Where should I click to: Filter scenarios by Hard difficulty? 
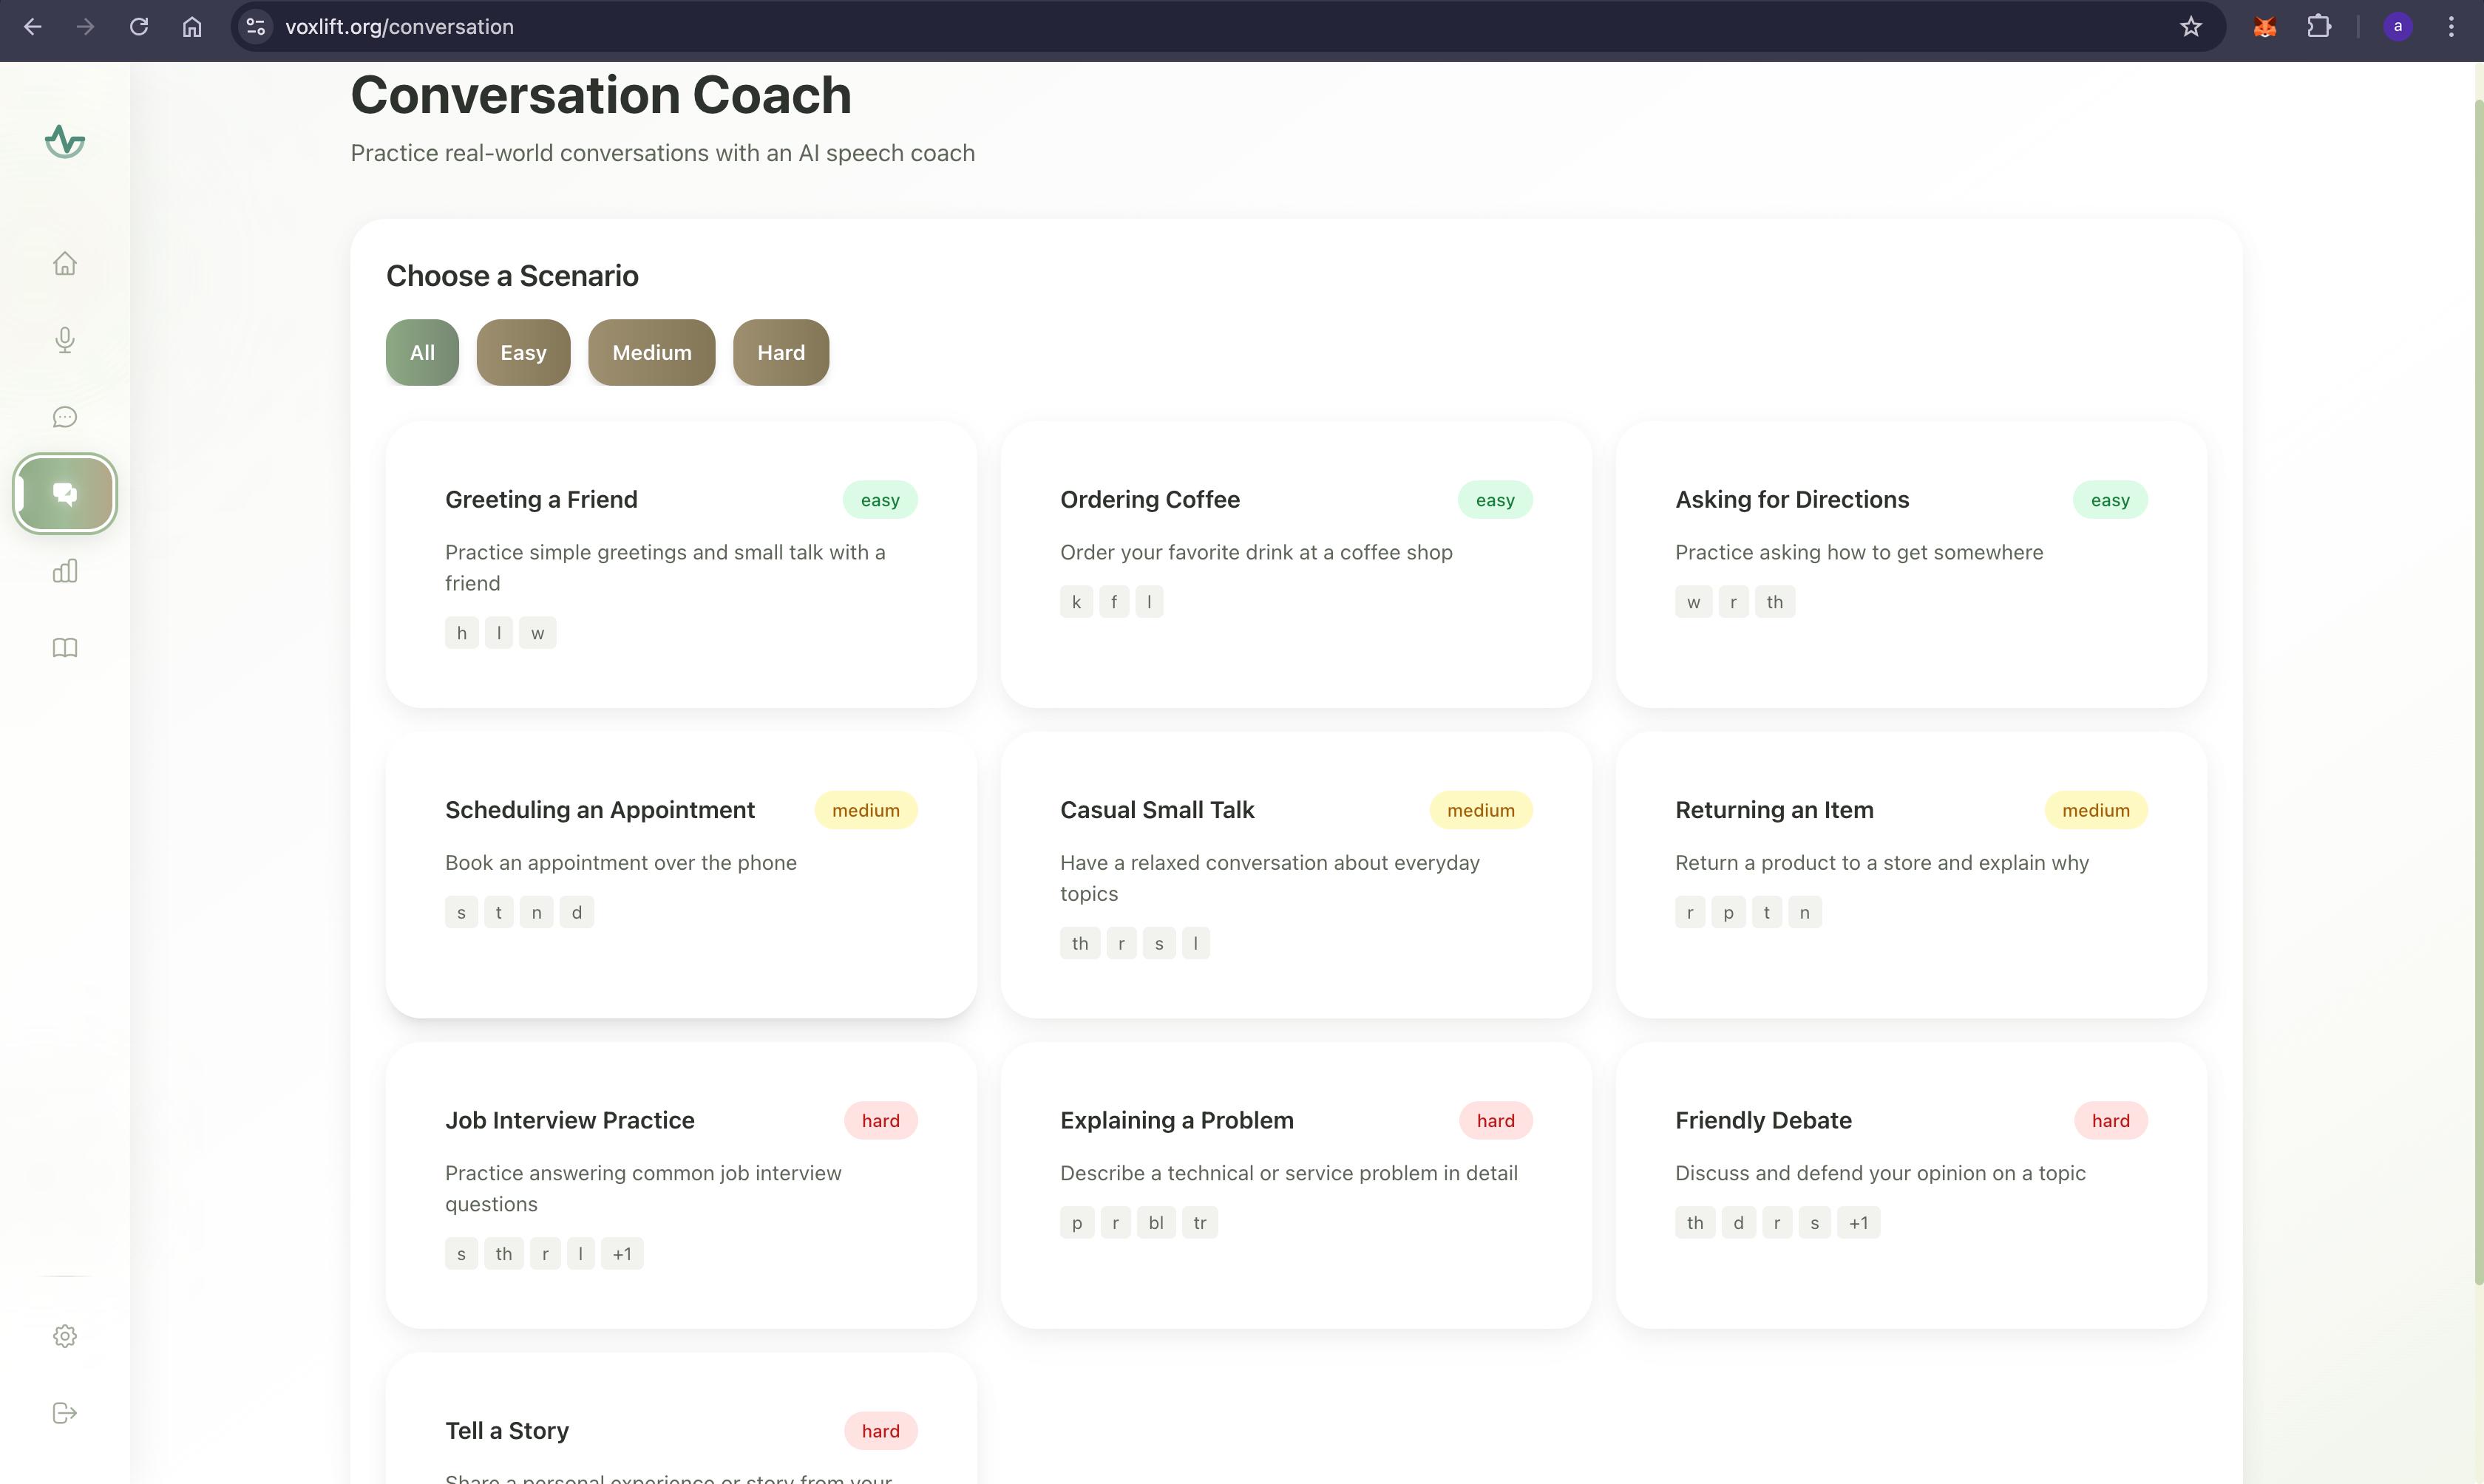coord(780,352)
